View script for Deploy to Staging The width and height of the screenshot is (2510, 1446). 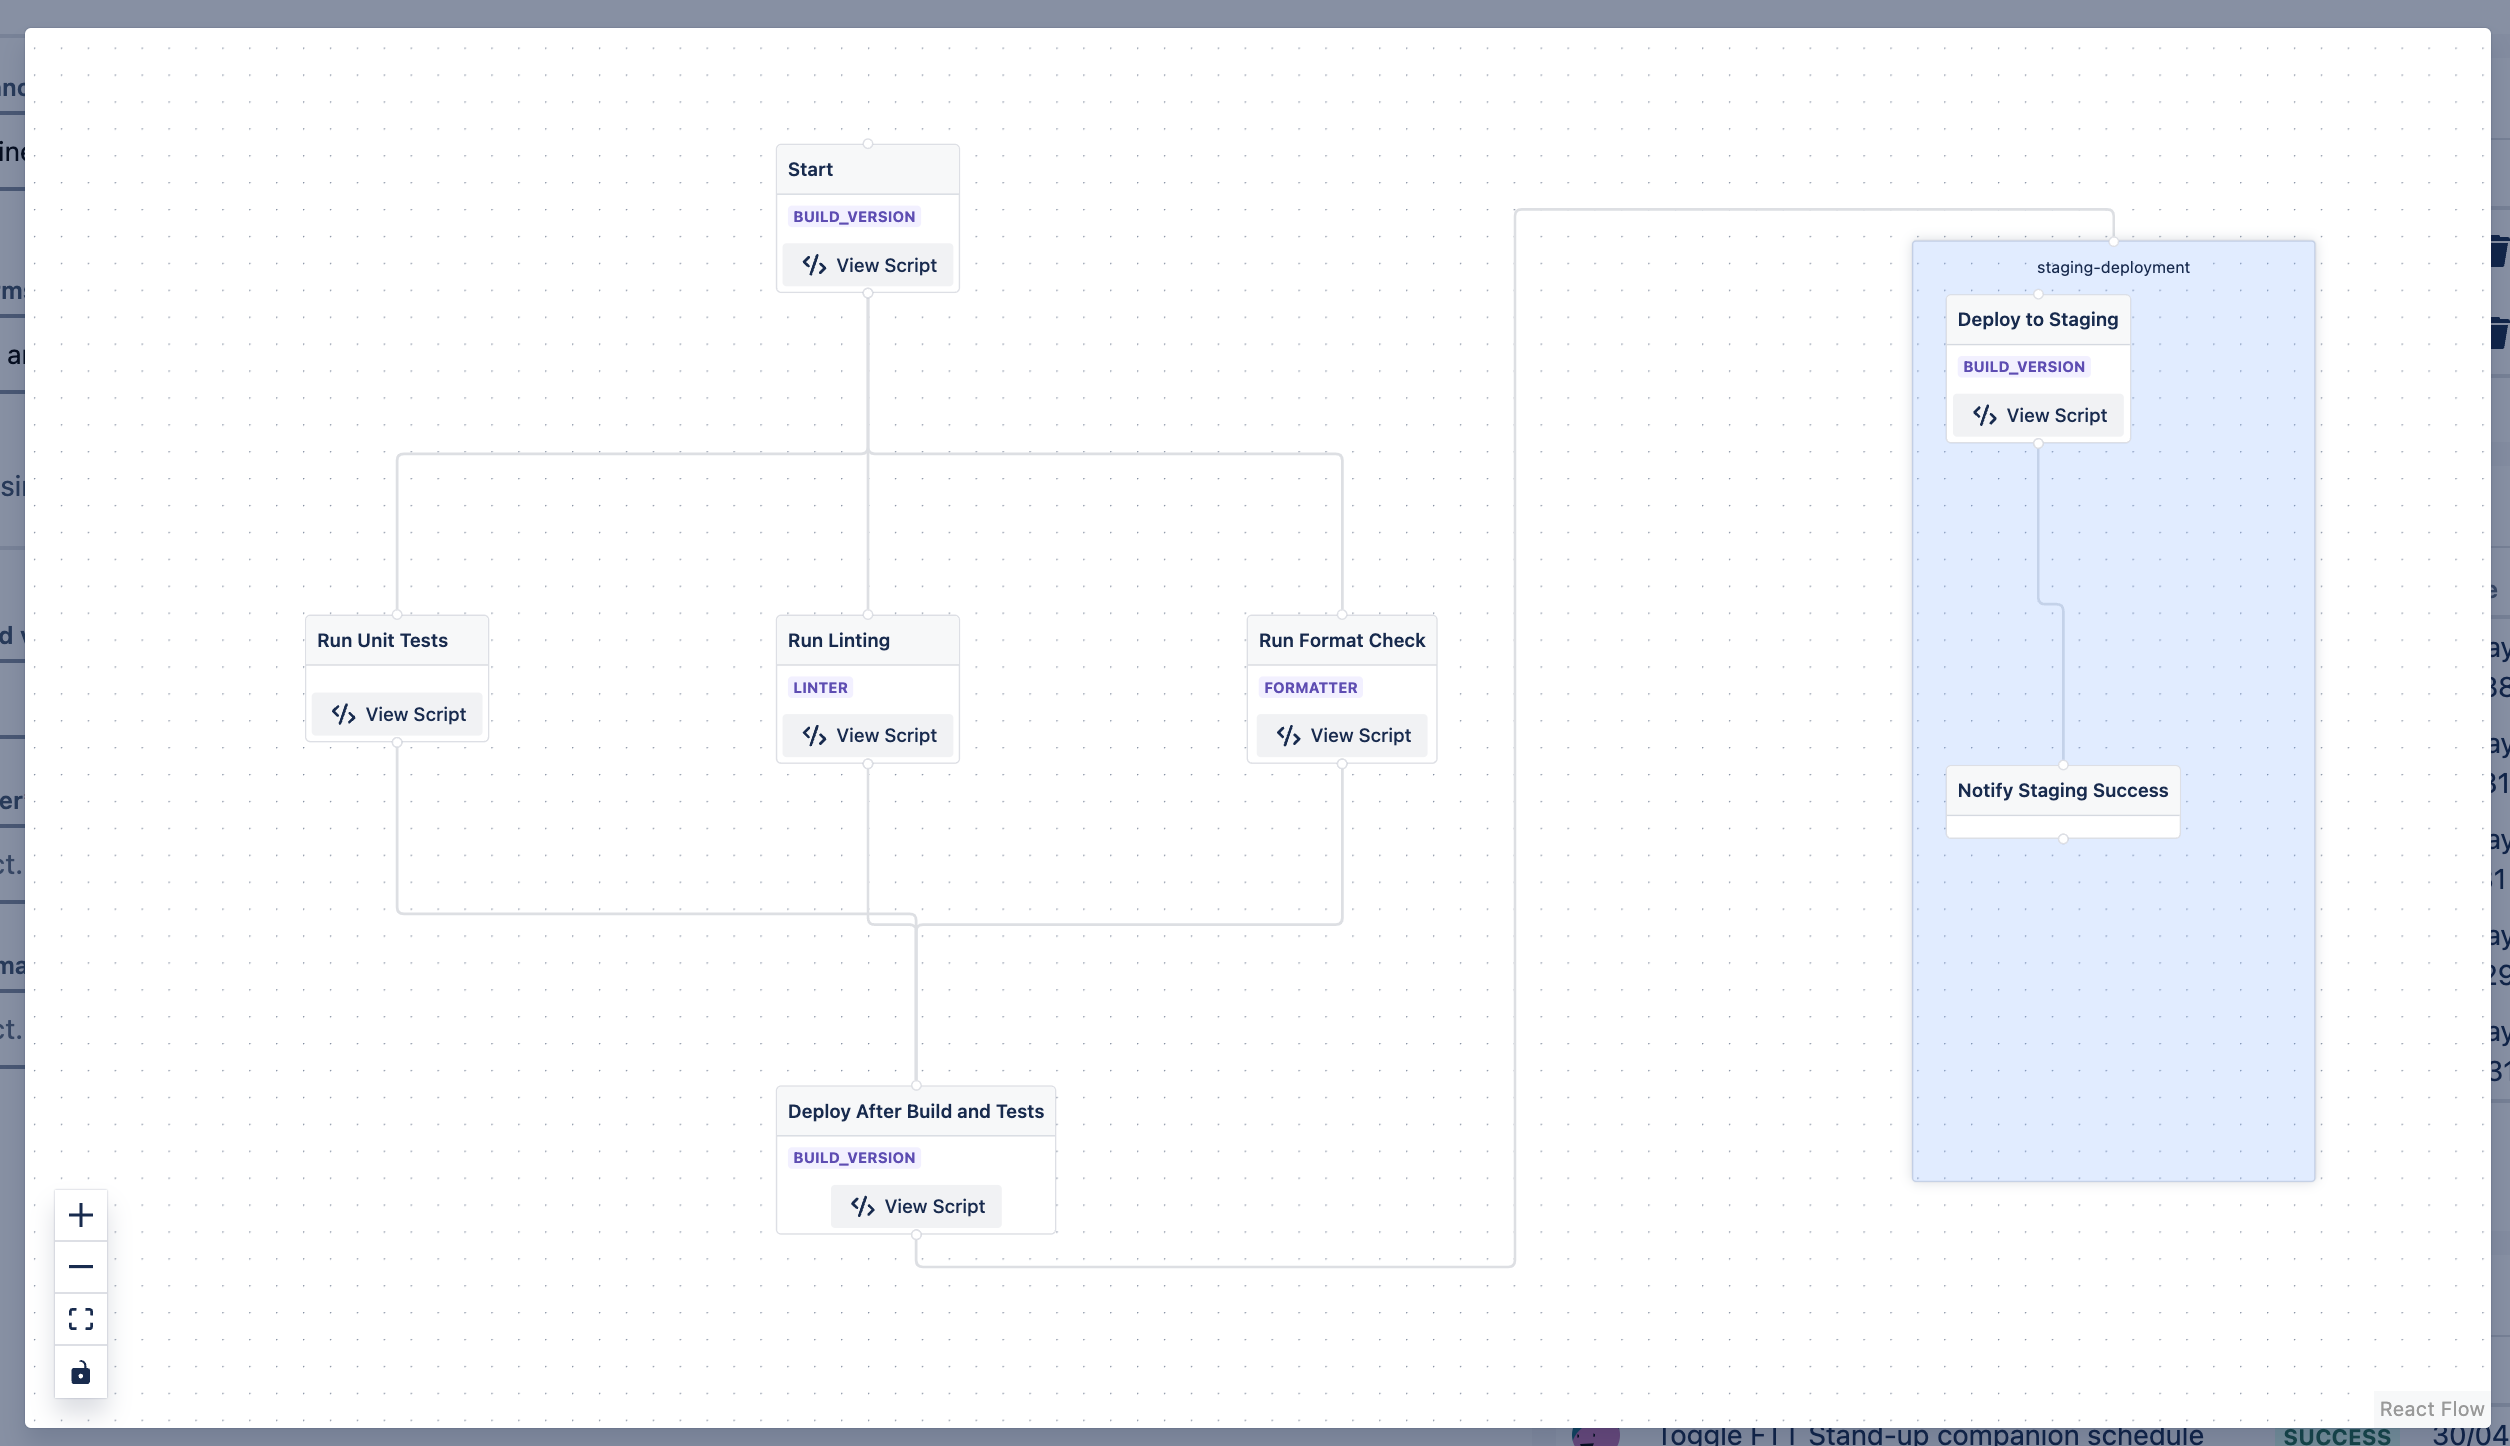pyautogui.click(x=2038, y=415)
